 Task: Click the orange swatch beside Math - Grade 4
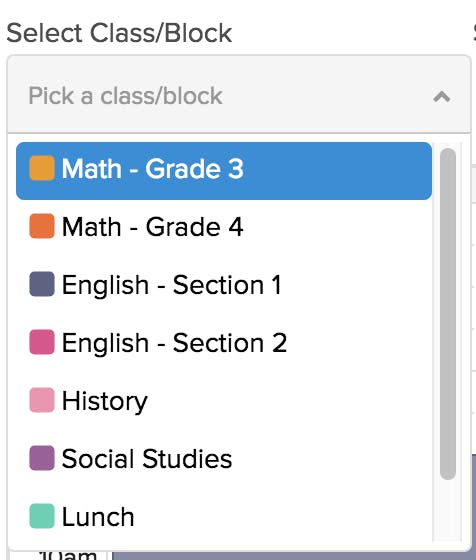(42, 226)
